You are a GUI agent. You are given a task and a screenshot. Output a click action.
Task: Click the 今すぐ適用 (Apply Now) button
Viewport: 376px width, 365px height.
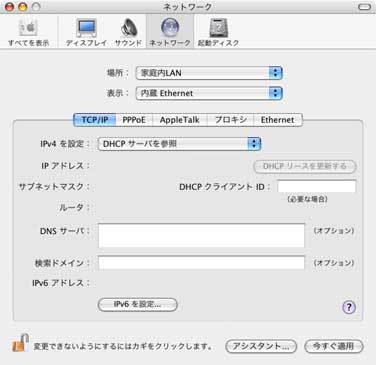(334, 346)
